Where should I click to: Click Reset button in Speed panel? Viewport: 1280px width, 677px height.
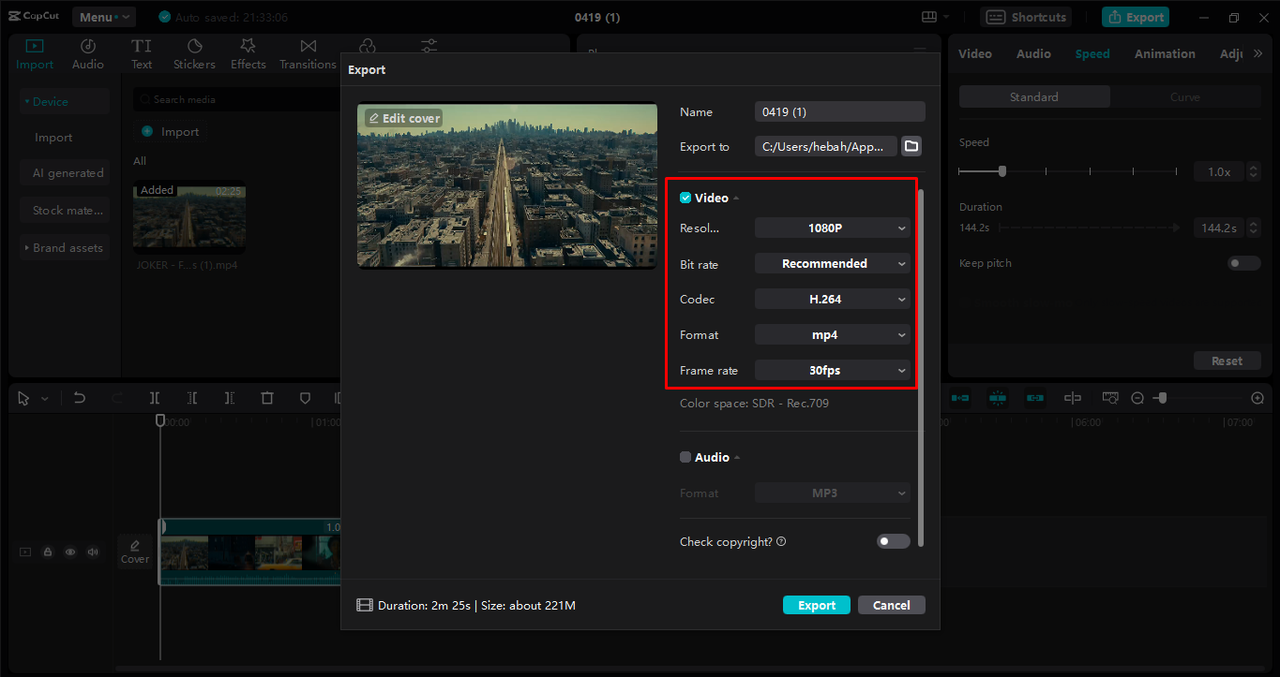[1227, 361]
